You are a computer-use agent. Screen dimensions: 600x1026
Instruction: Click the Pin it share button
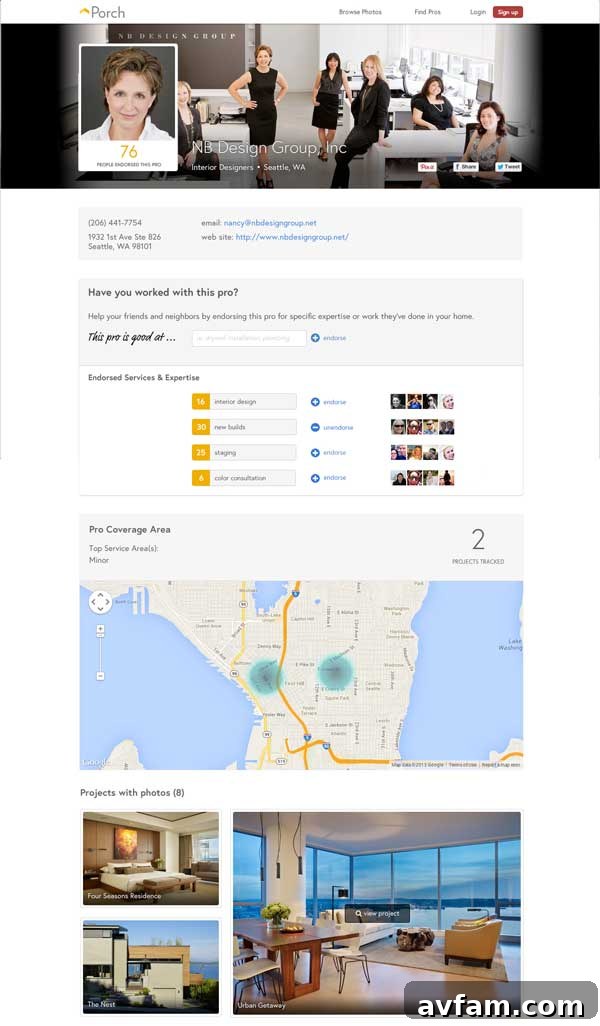(427, 167)
